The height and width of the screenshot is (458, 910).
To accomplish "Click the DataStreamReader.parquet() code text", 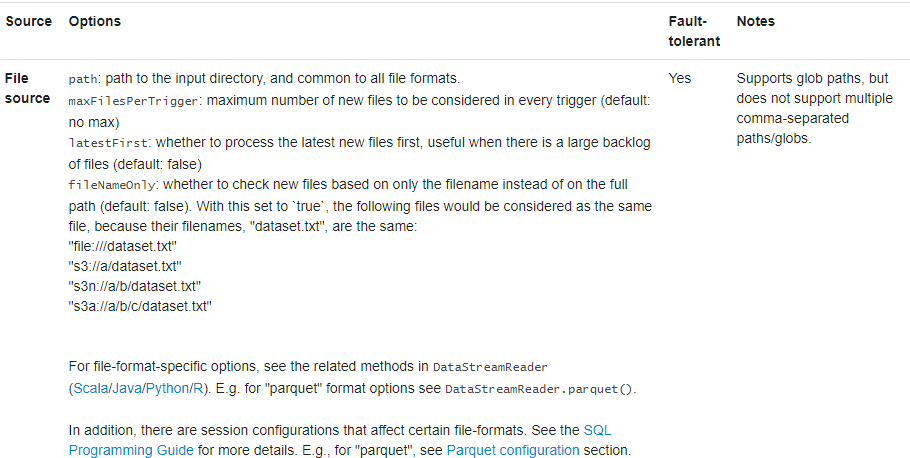I will [539, 388].
